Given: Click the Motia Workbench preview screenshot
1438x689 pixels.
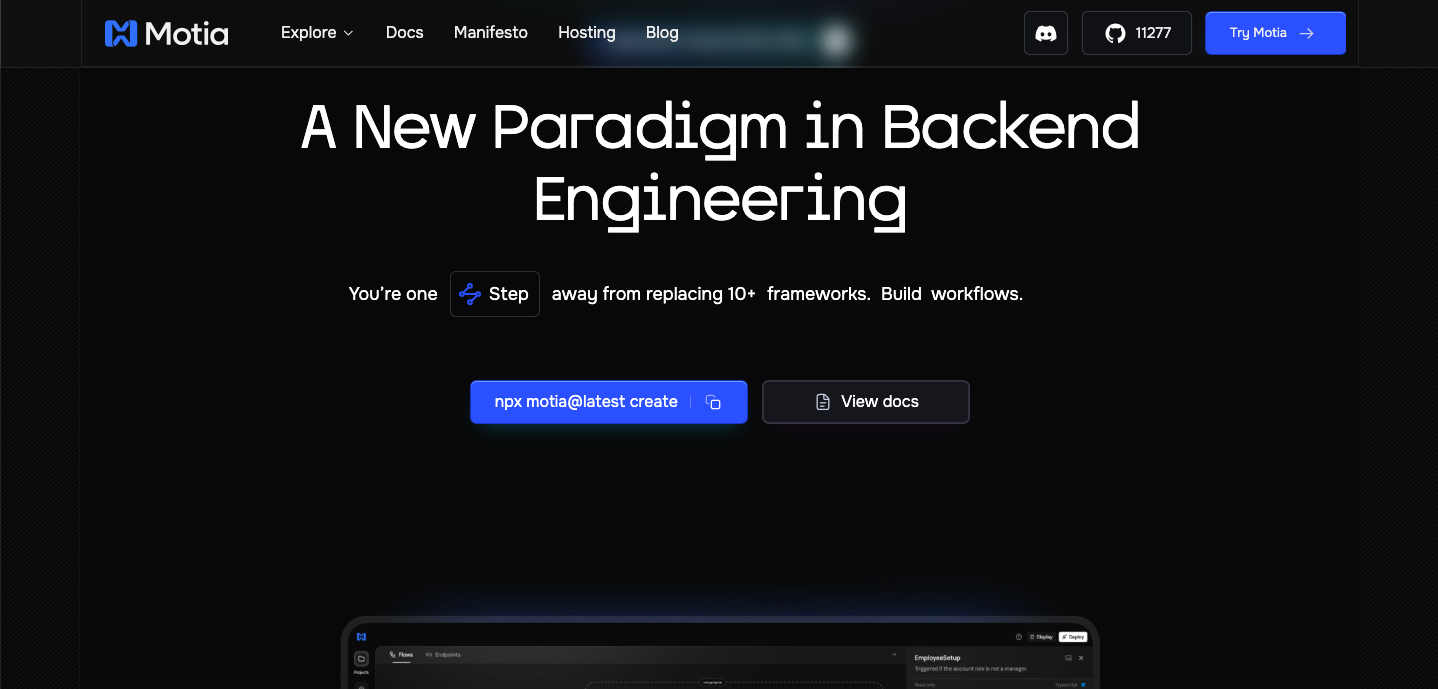Looking at the screenshot, I should point(720,653).
